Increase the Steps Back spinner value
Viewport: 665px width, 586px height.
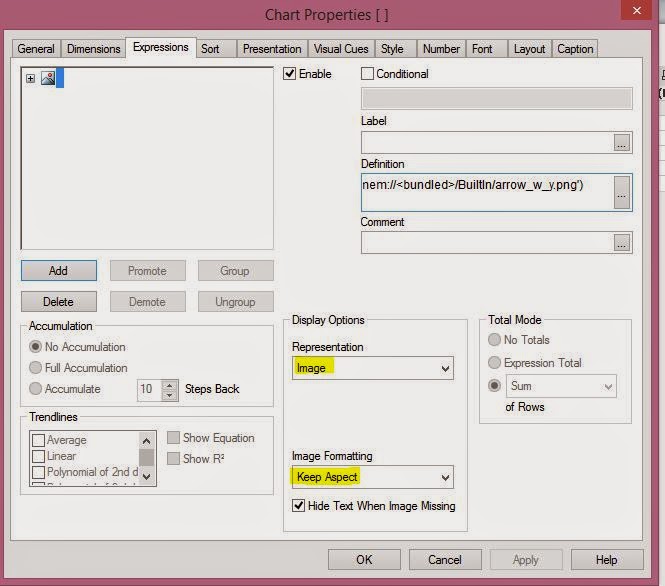170,385
